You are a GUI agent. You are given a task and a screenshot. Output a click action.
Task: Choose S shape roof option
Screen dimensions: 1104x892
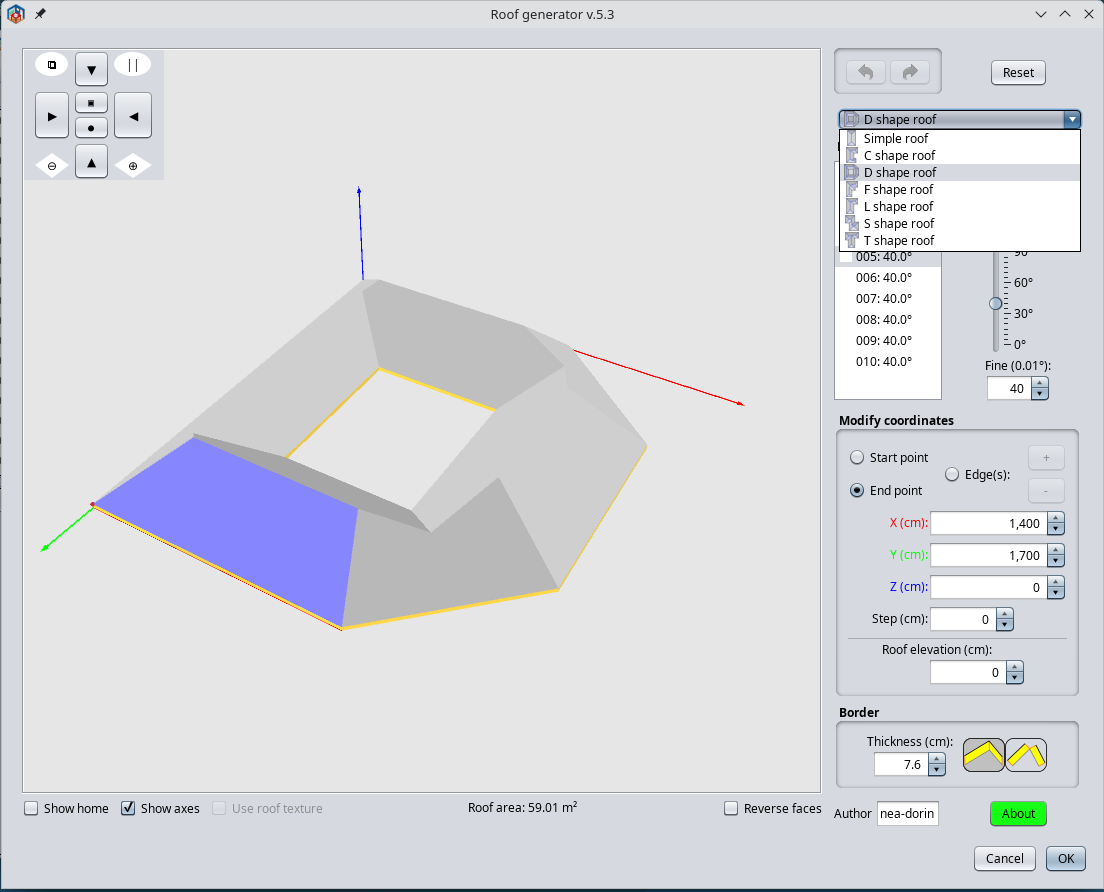point(960,223)
